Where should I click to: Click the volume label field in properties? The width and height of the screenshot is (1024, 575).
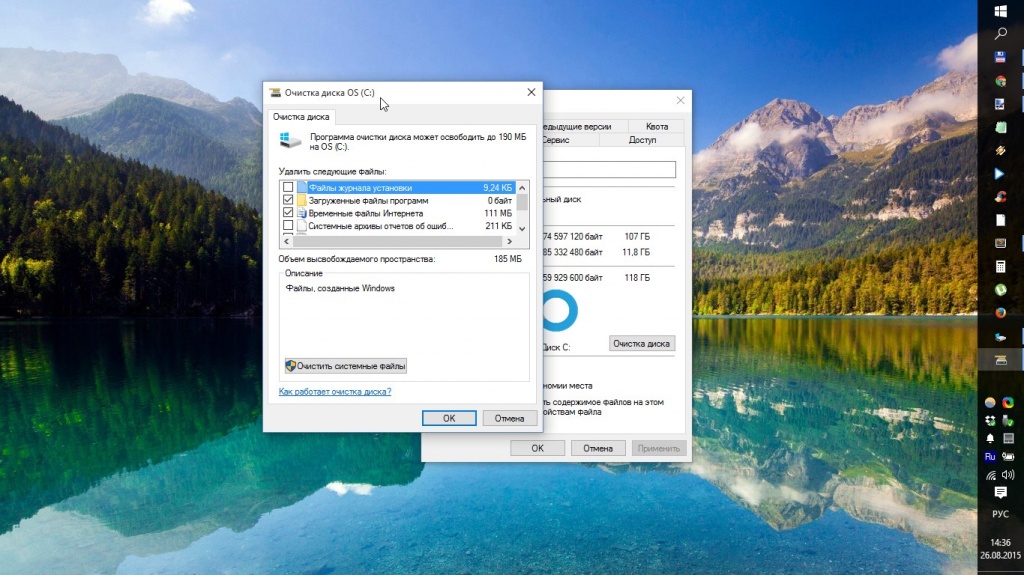coord(609,170)
